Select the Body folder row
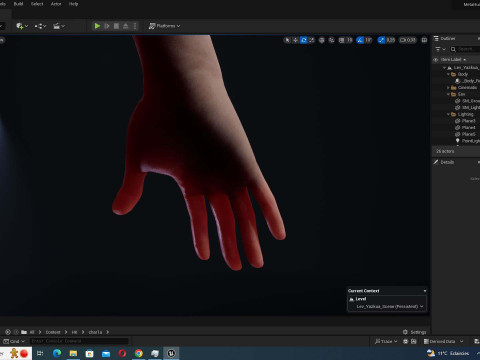 [456, 74]
